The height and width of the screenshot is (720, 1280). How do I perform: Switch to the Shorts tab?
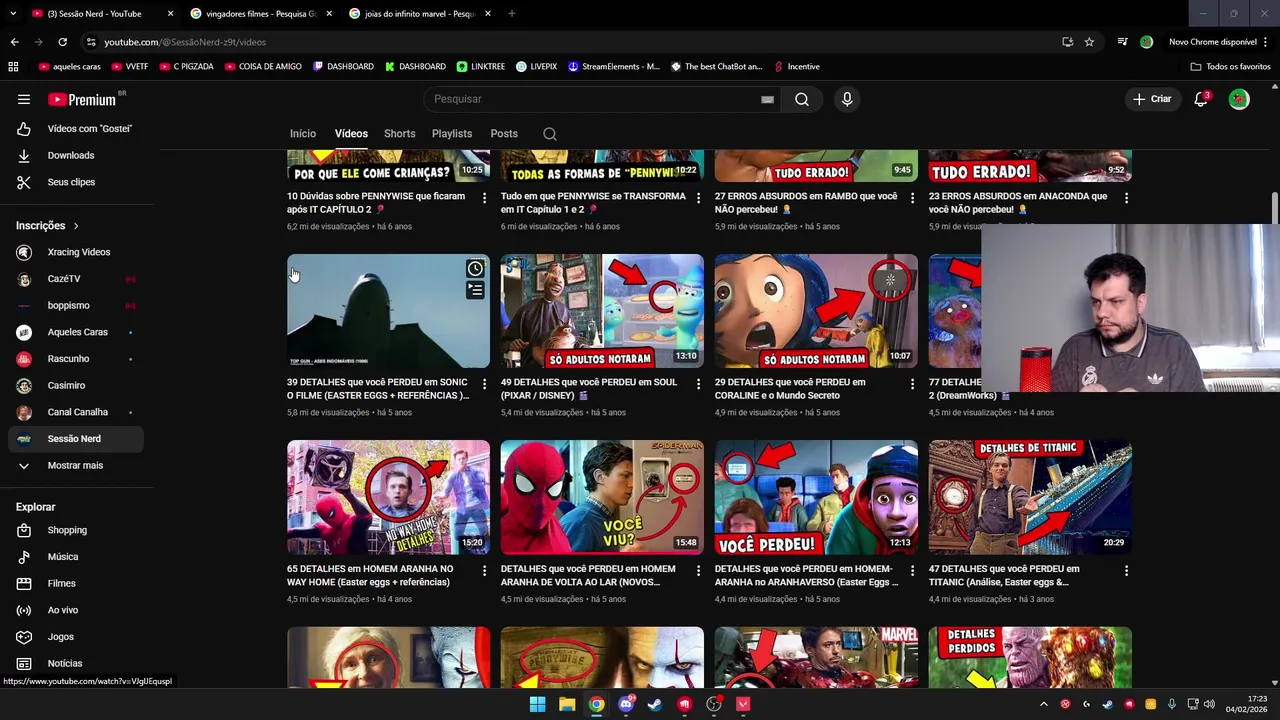click(x=399, y=134)
